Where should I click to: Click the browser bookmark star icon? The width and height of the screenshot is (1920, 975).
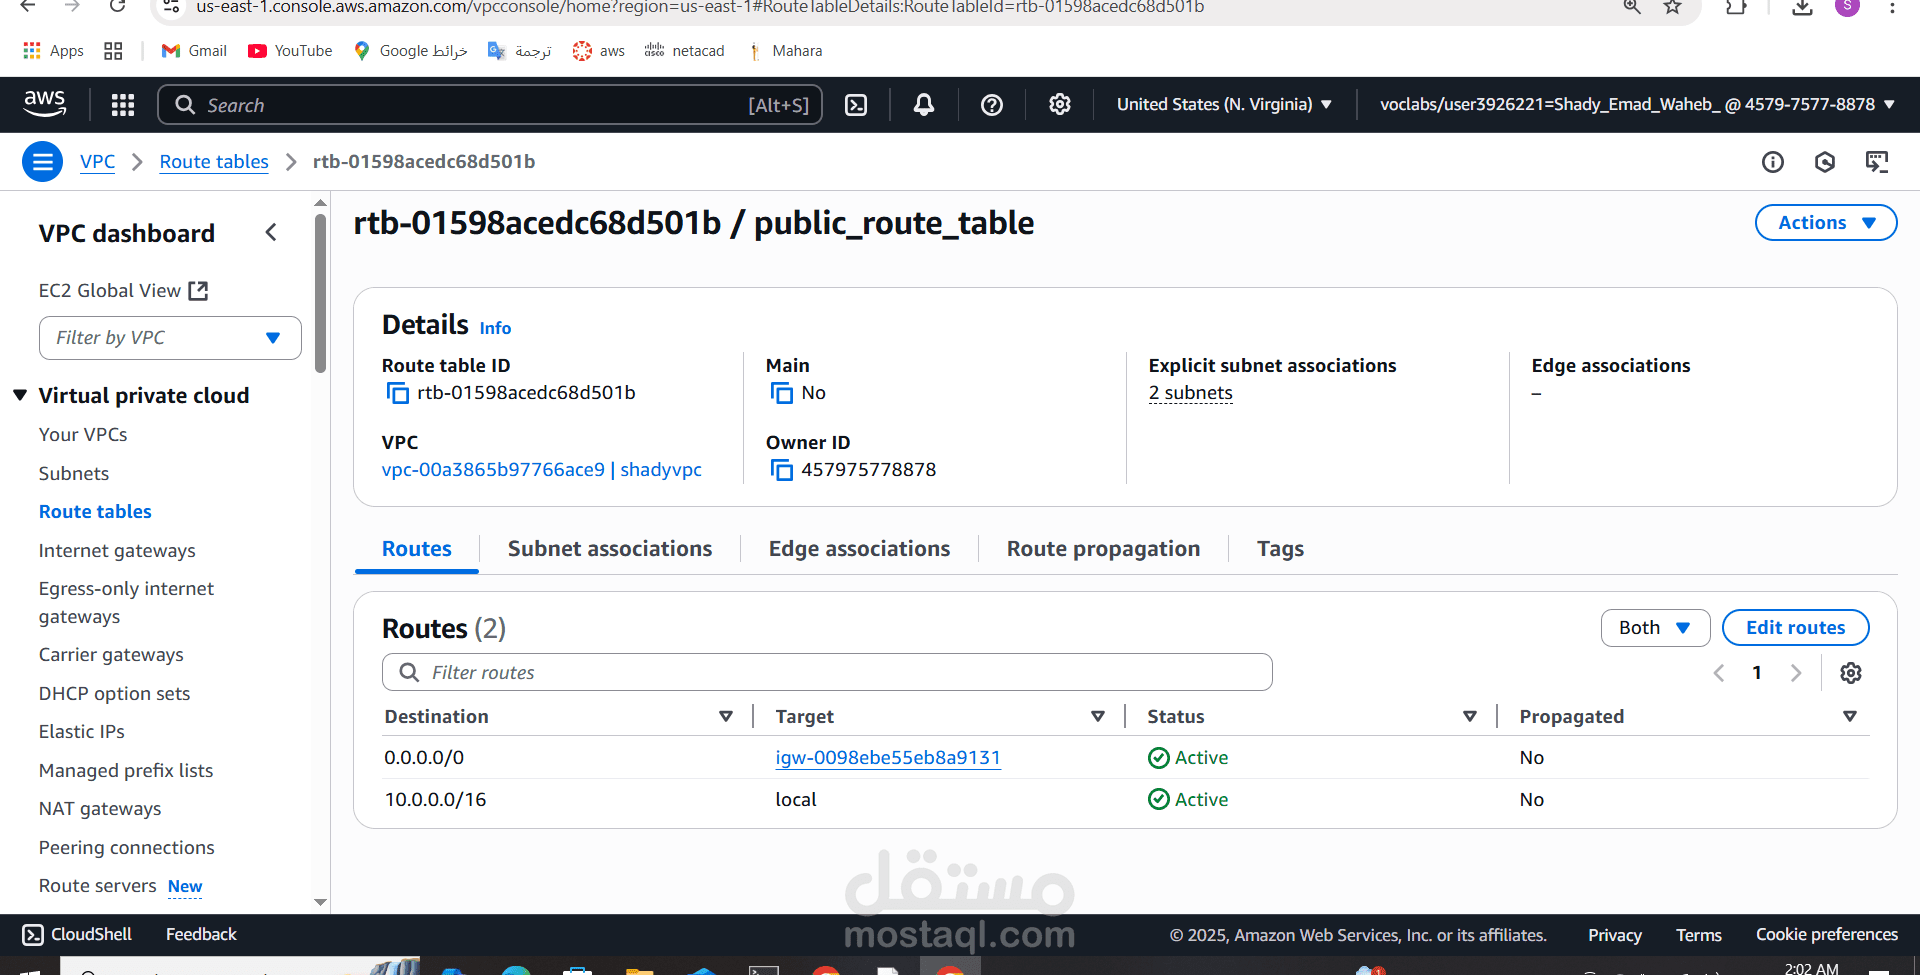(1672, 7)
